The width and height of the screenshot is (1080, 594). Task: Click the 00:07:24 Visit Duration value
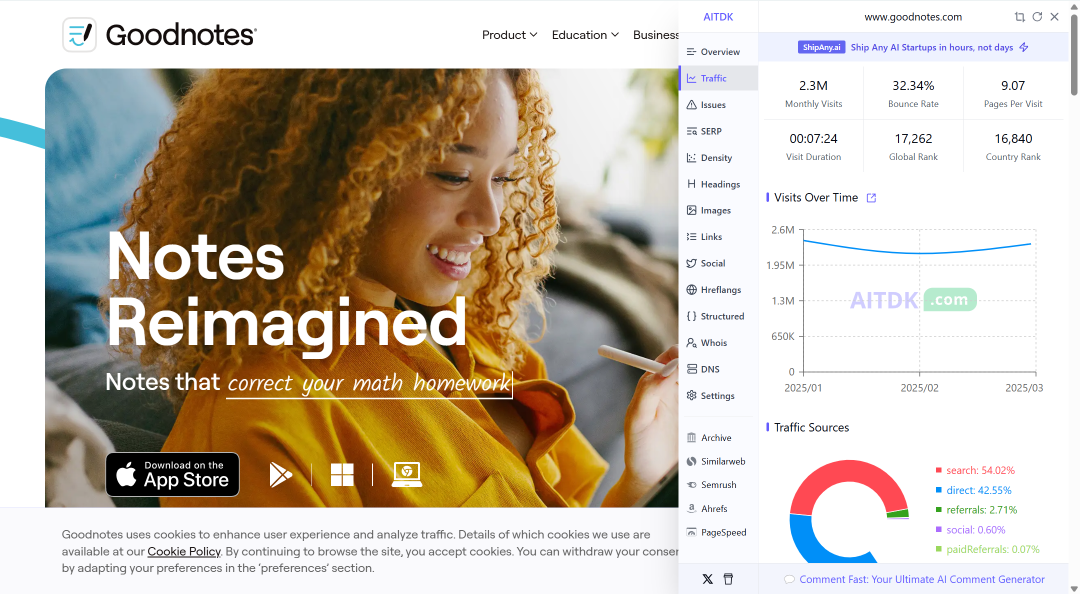[x=813, y=139]
